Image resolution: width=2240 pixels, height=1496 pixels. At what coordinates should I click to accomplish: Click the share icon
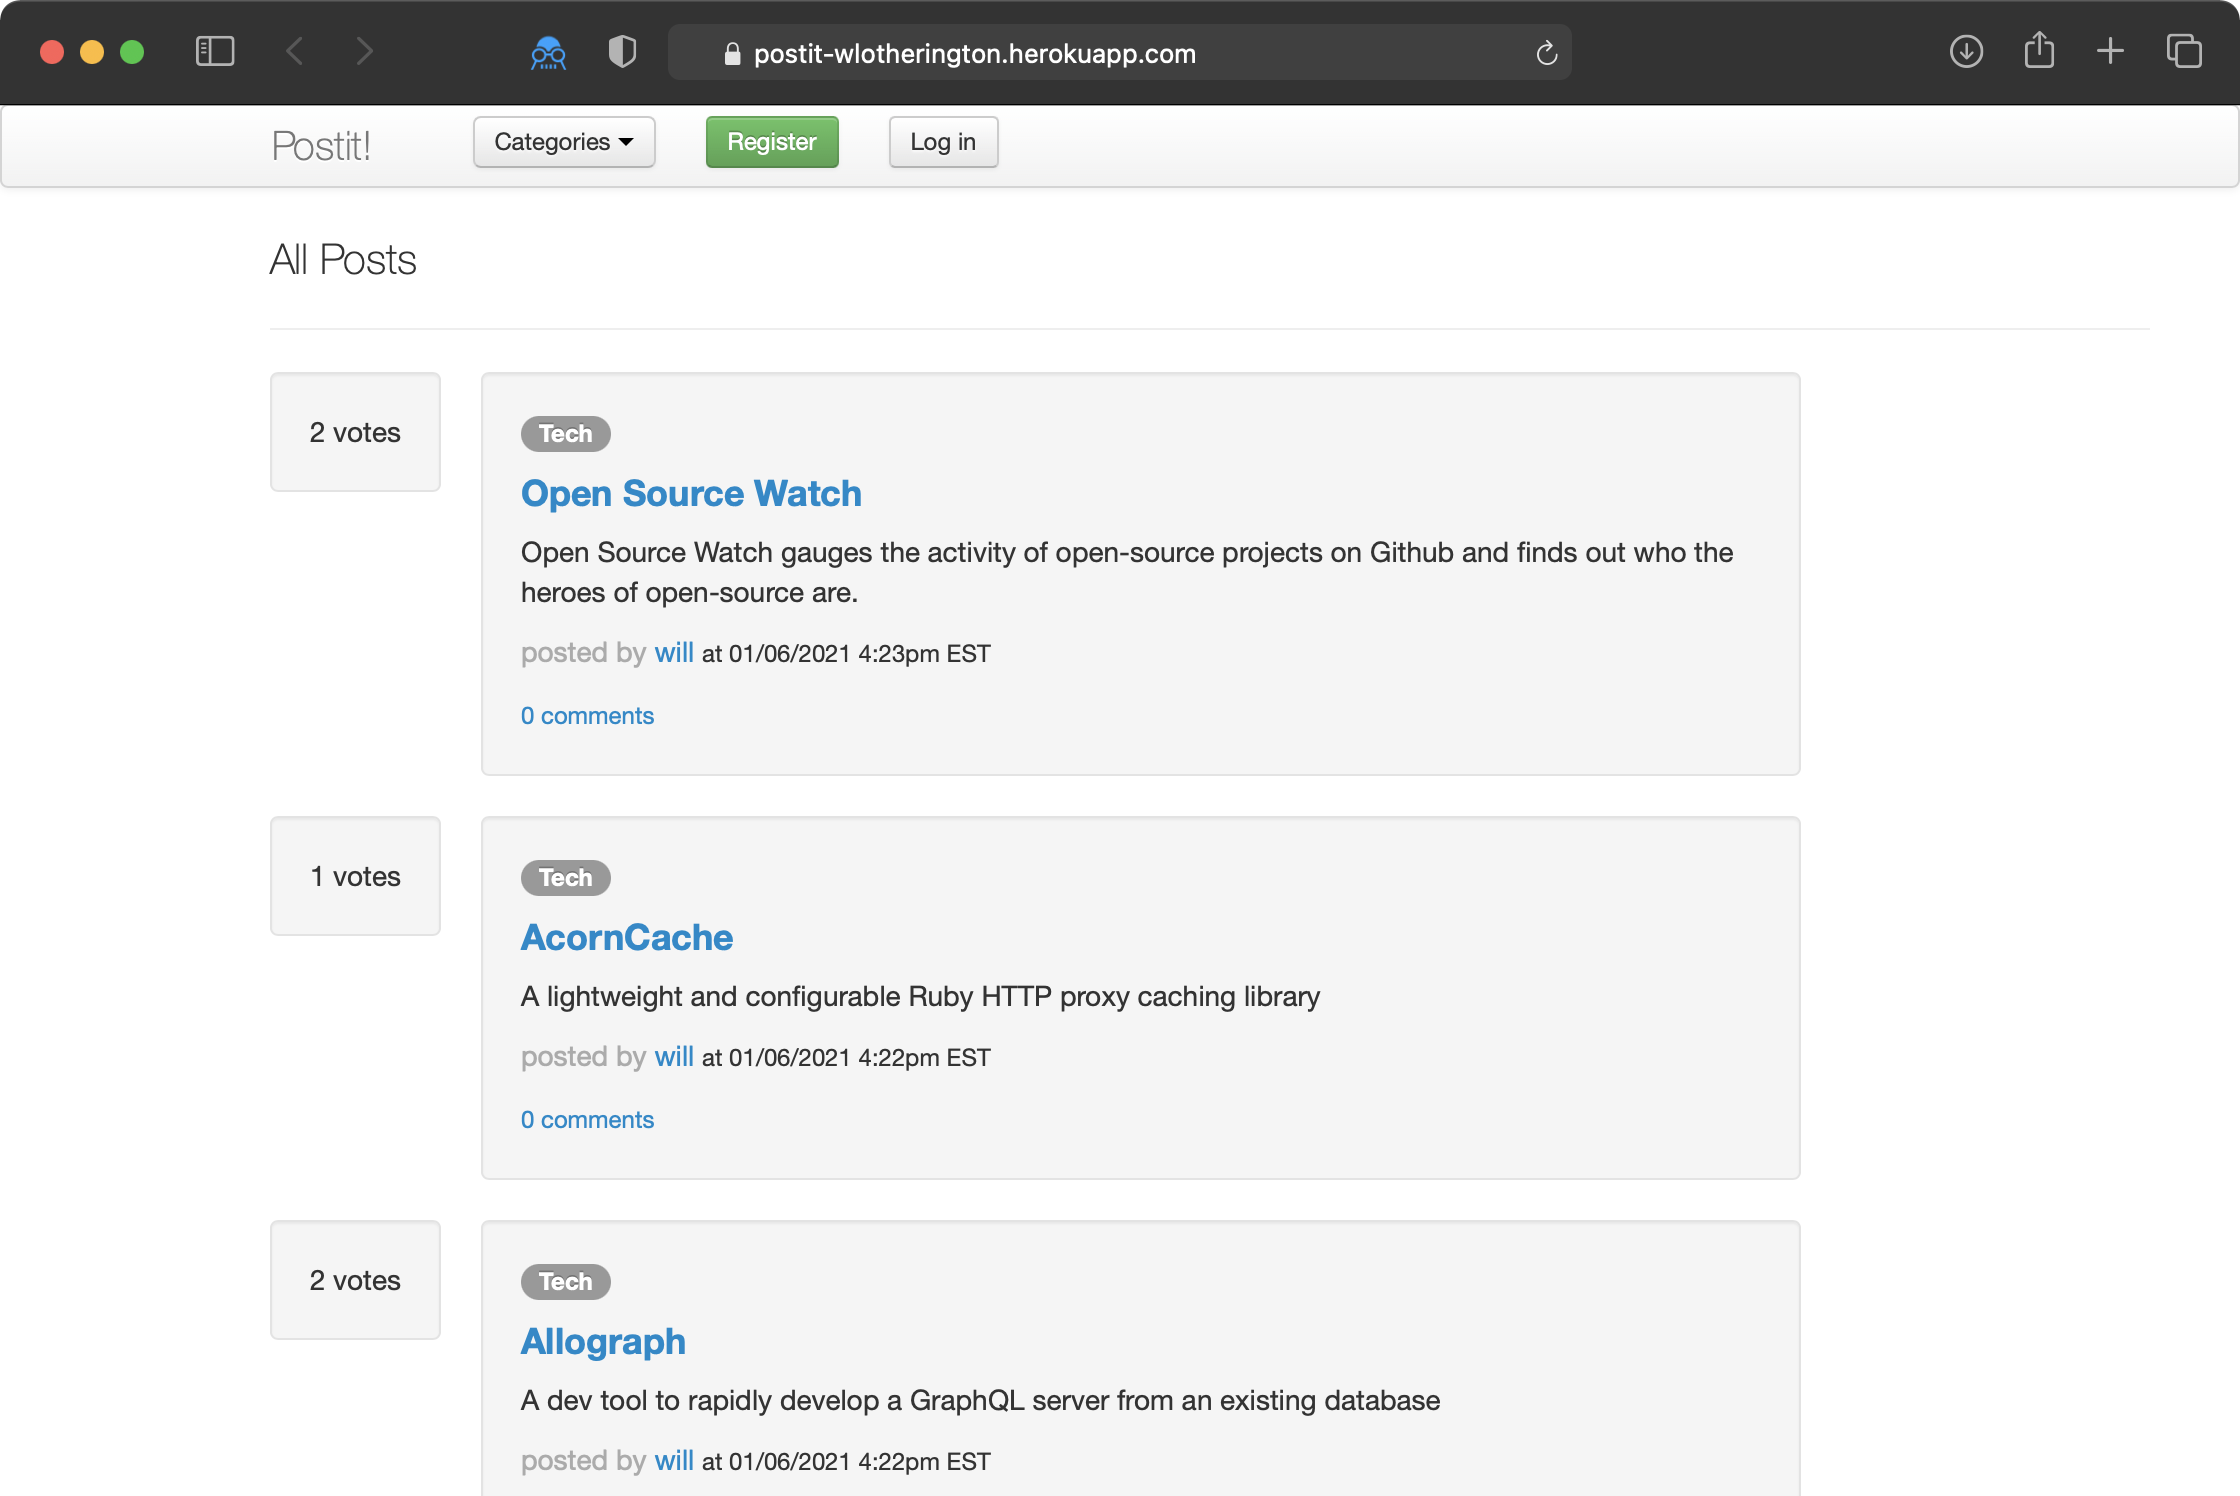coord(2039,51)
